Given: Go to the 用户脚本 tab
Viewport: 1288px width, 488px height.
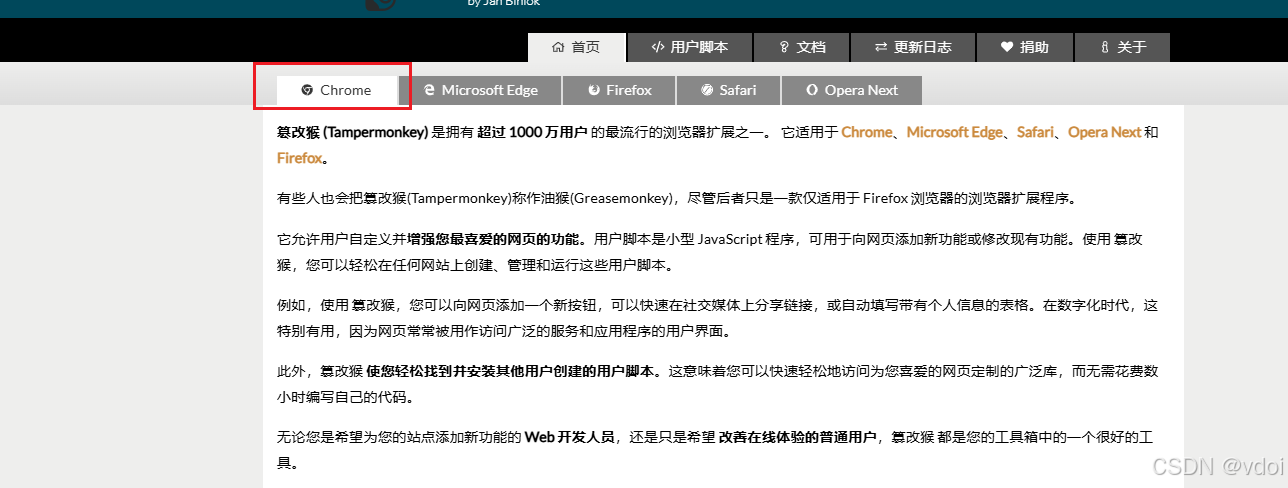Looking at the screenshot, I should click(689, 47).
